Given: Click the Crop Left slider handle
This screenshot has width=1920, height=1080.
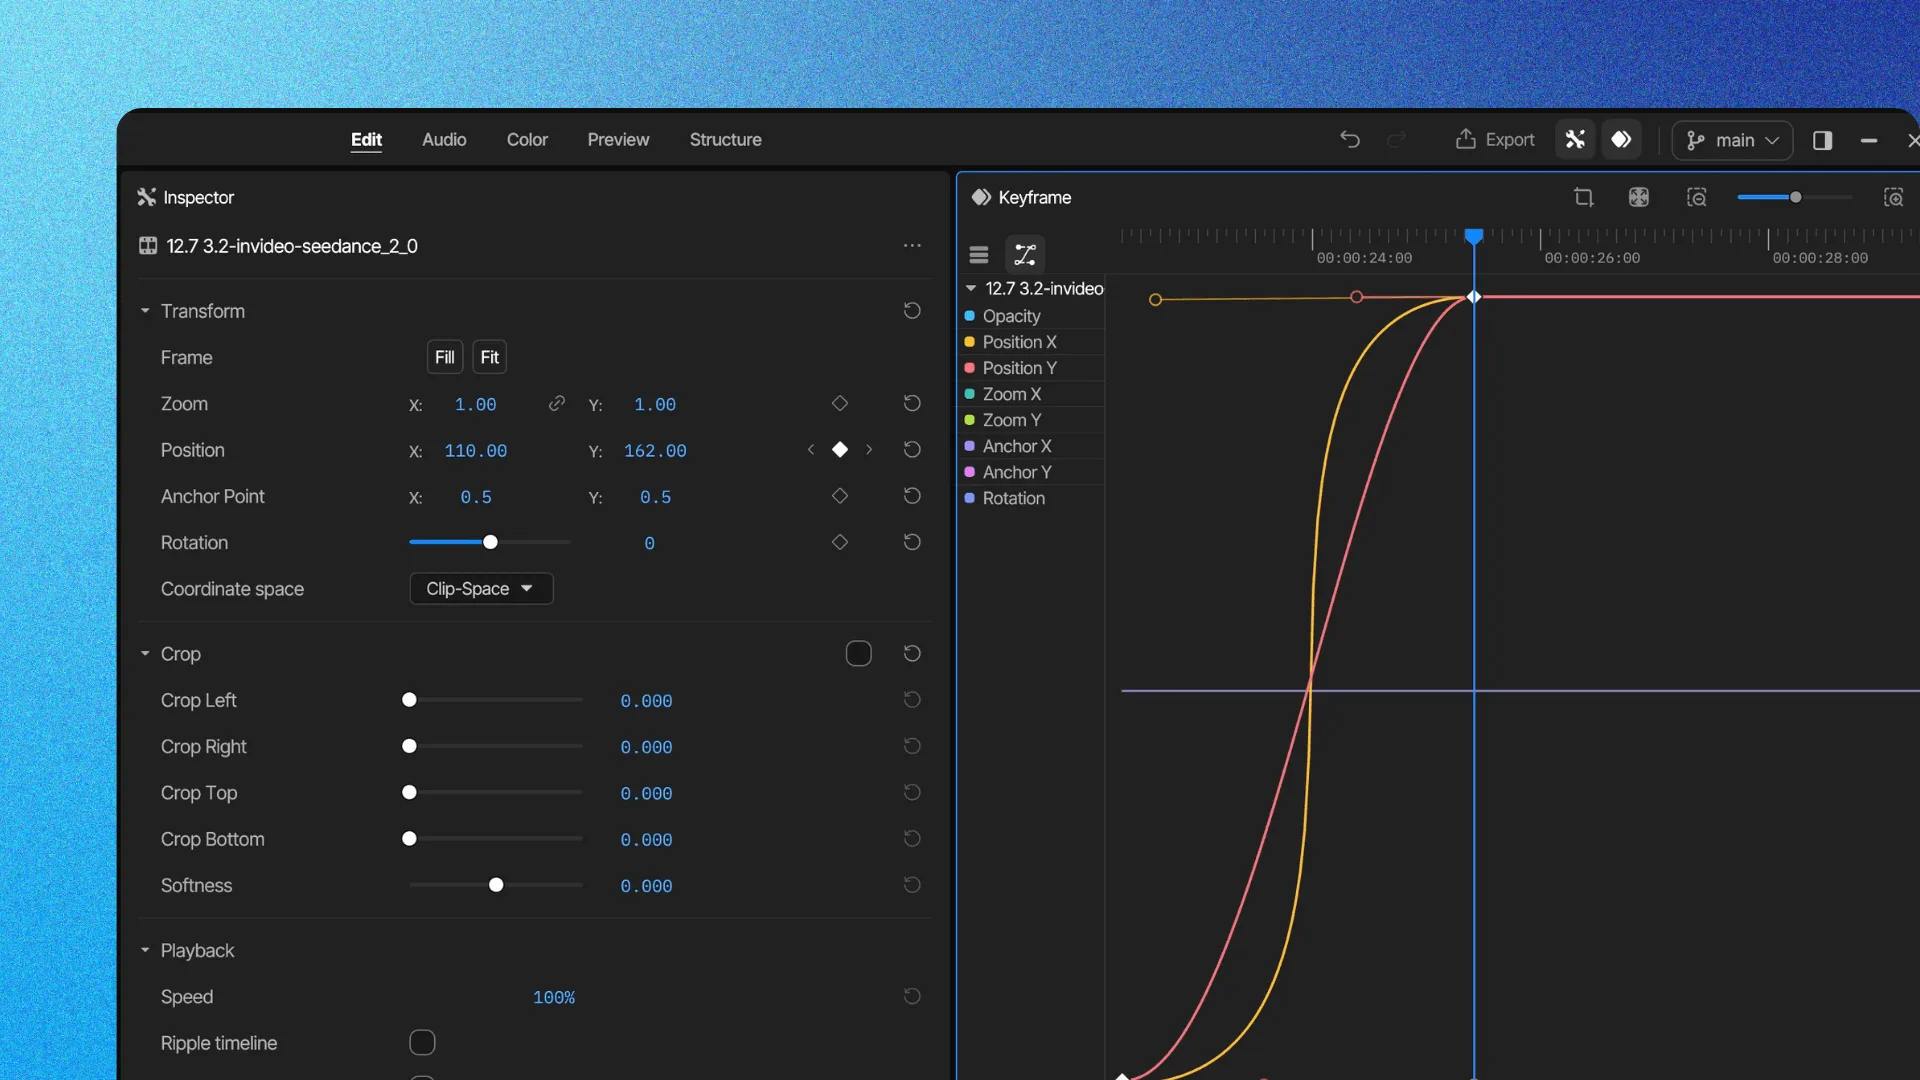Looking at the screenshot, I should point(409,700).
